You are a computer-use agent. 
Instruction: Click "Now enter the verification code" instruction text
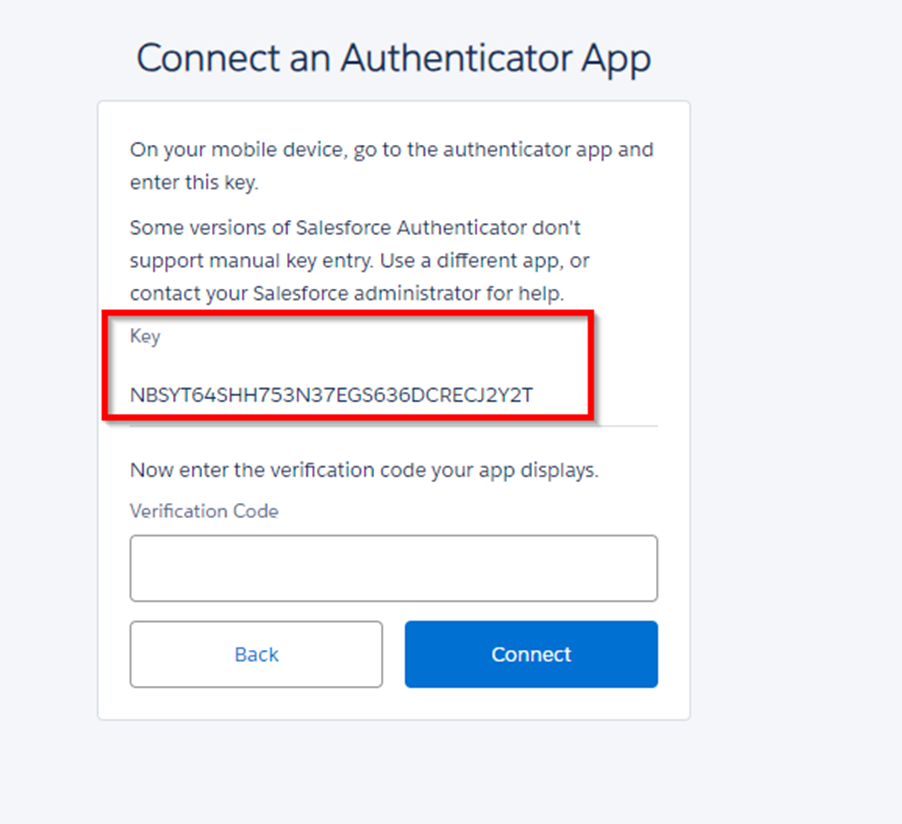point(364,470)
